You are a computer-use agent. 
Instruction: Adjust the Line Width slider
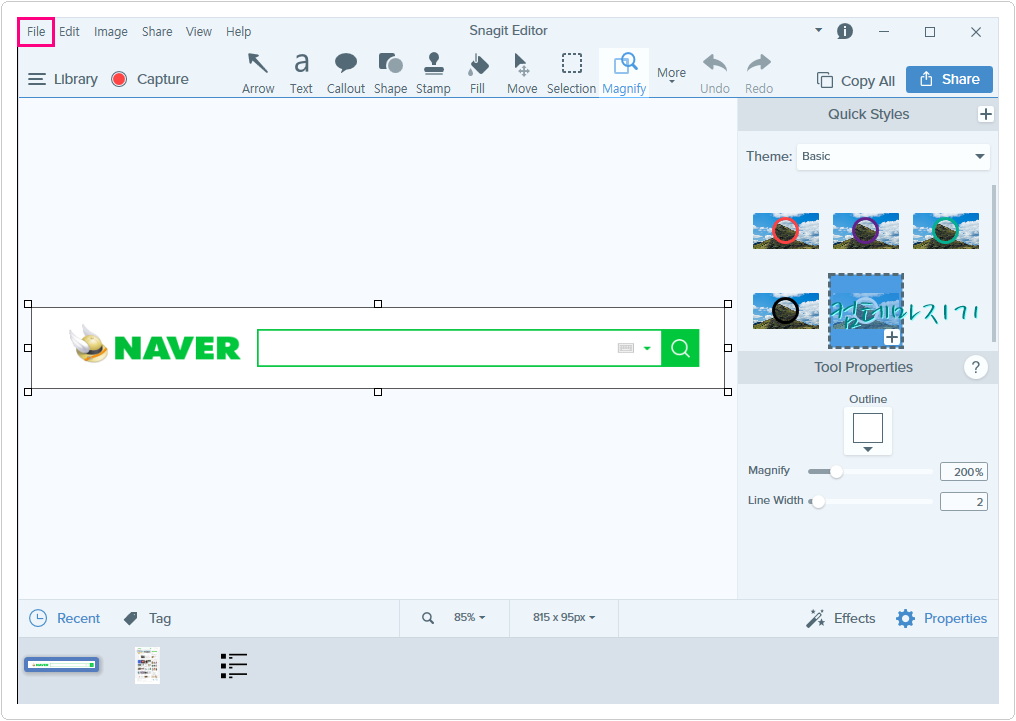[818, 501]
